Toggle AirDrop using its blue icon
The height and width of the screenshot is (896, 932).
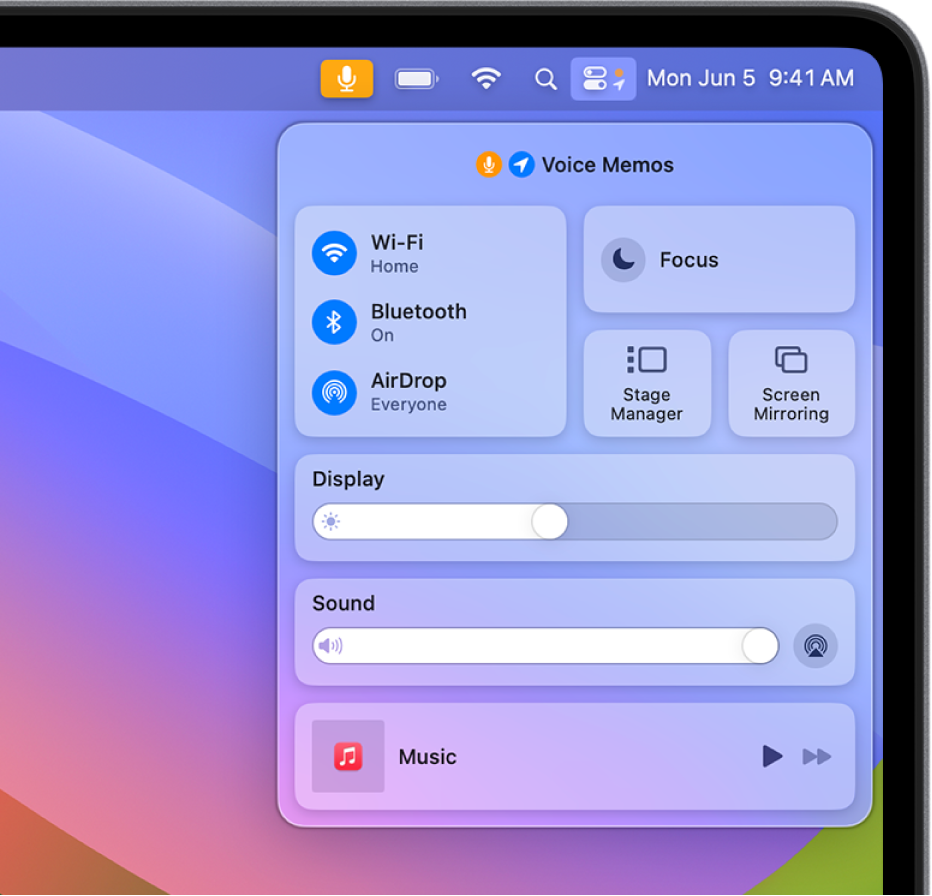coord(334,392)
